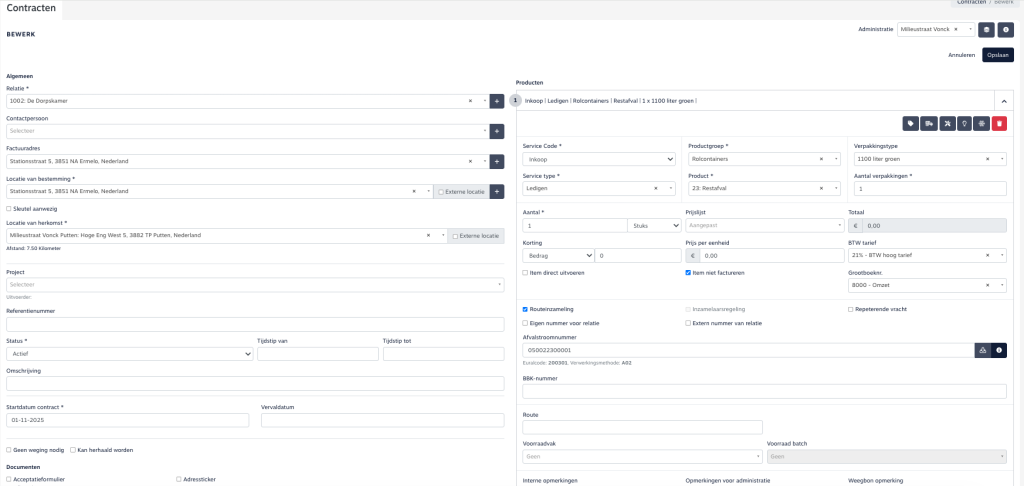Collapse the product panel with chevron

click(1001, 101)
